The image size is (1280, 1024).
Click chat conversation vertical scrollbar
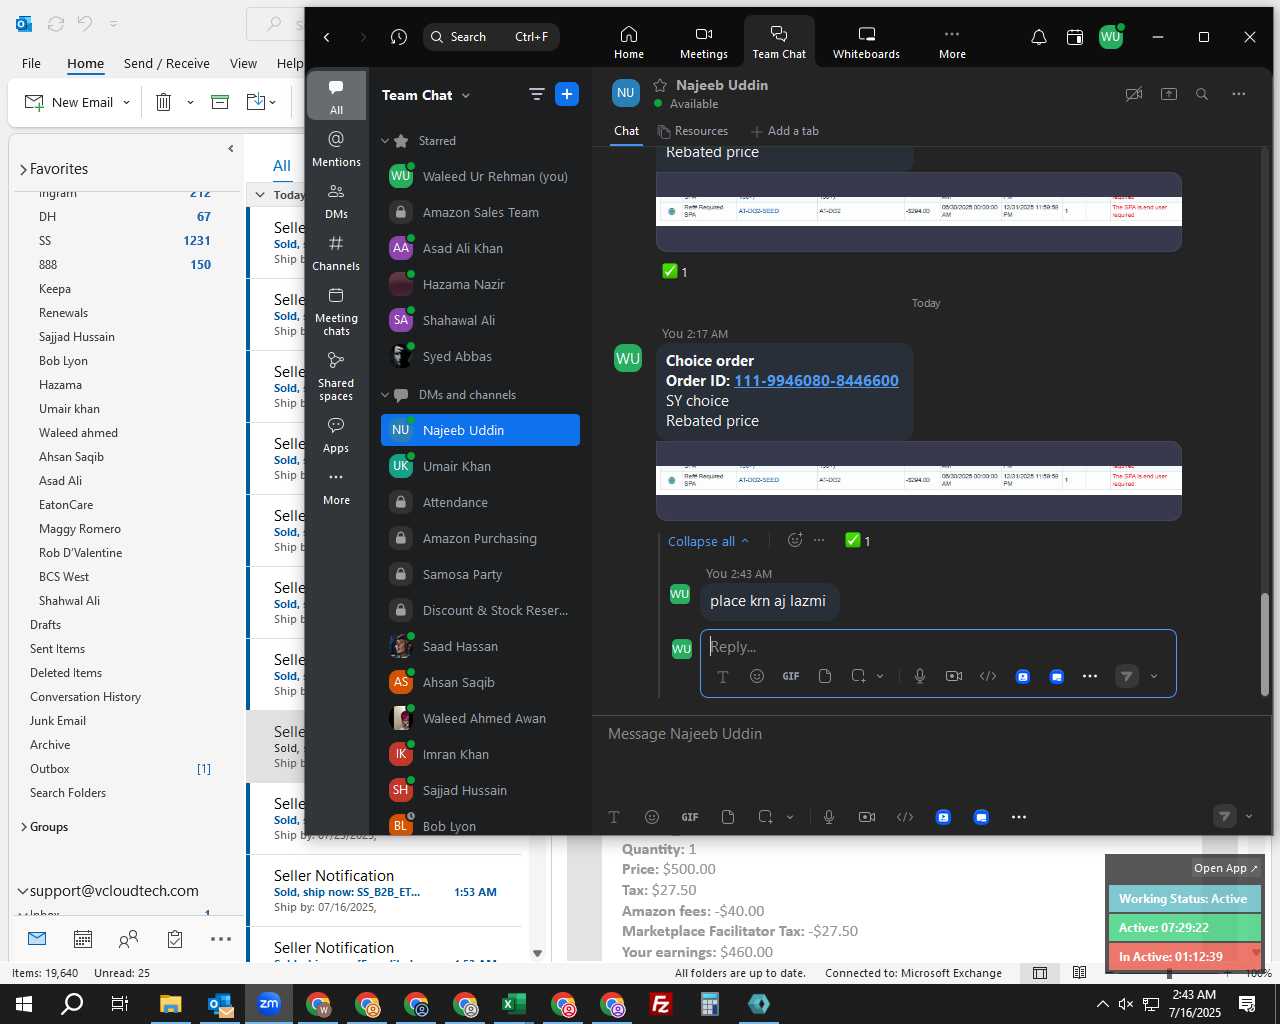pos(1264,643)
